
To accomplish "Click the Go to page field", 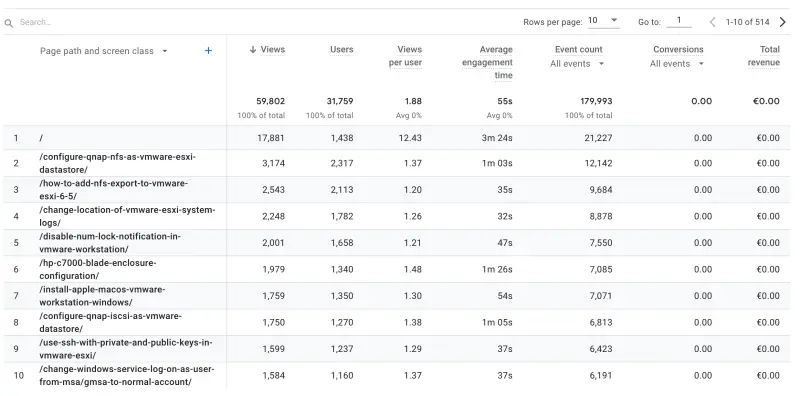I will [x=679, y=21].
